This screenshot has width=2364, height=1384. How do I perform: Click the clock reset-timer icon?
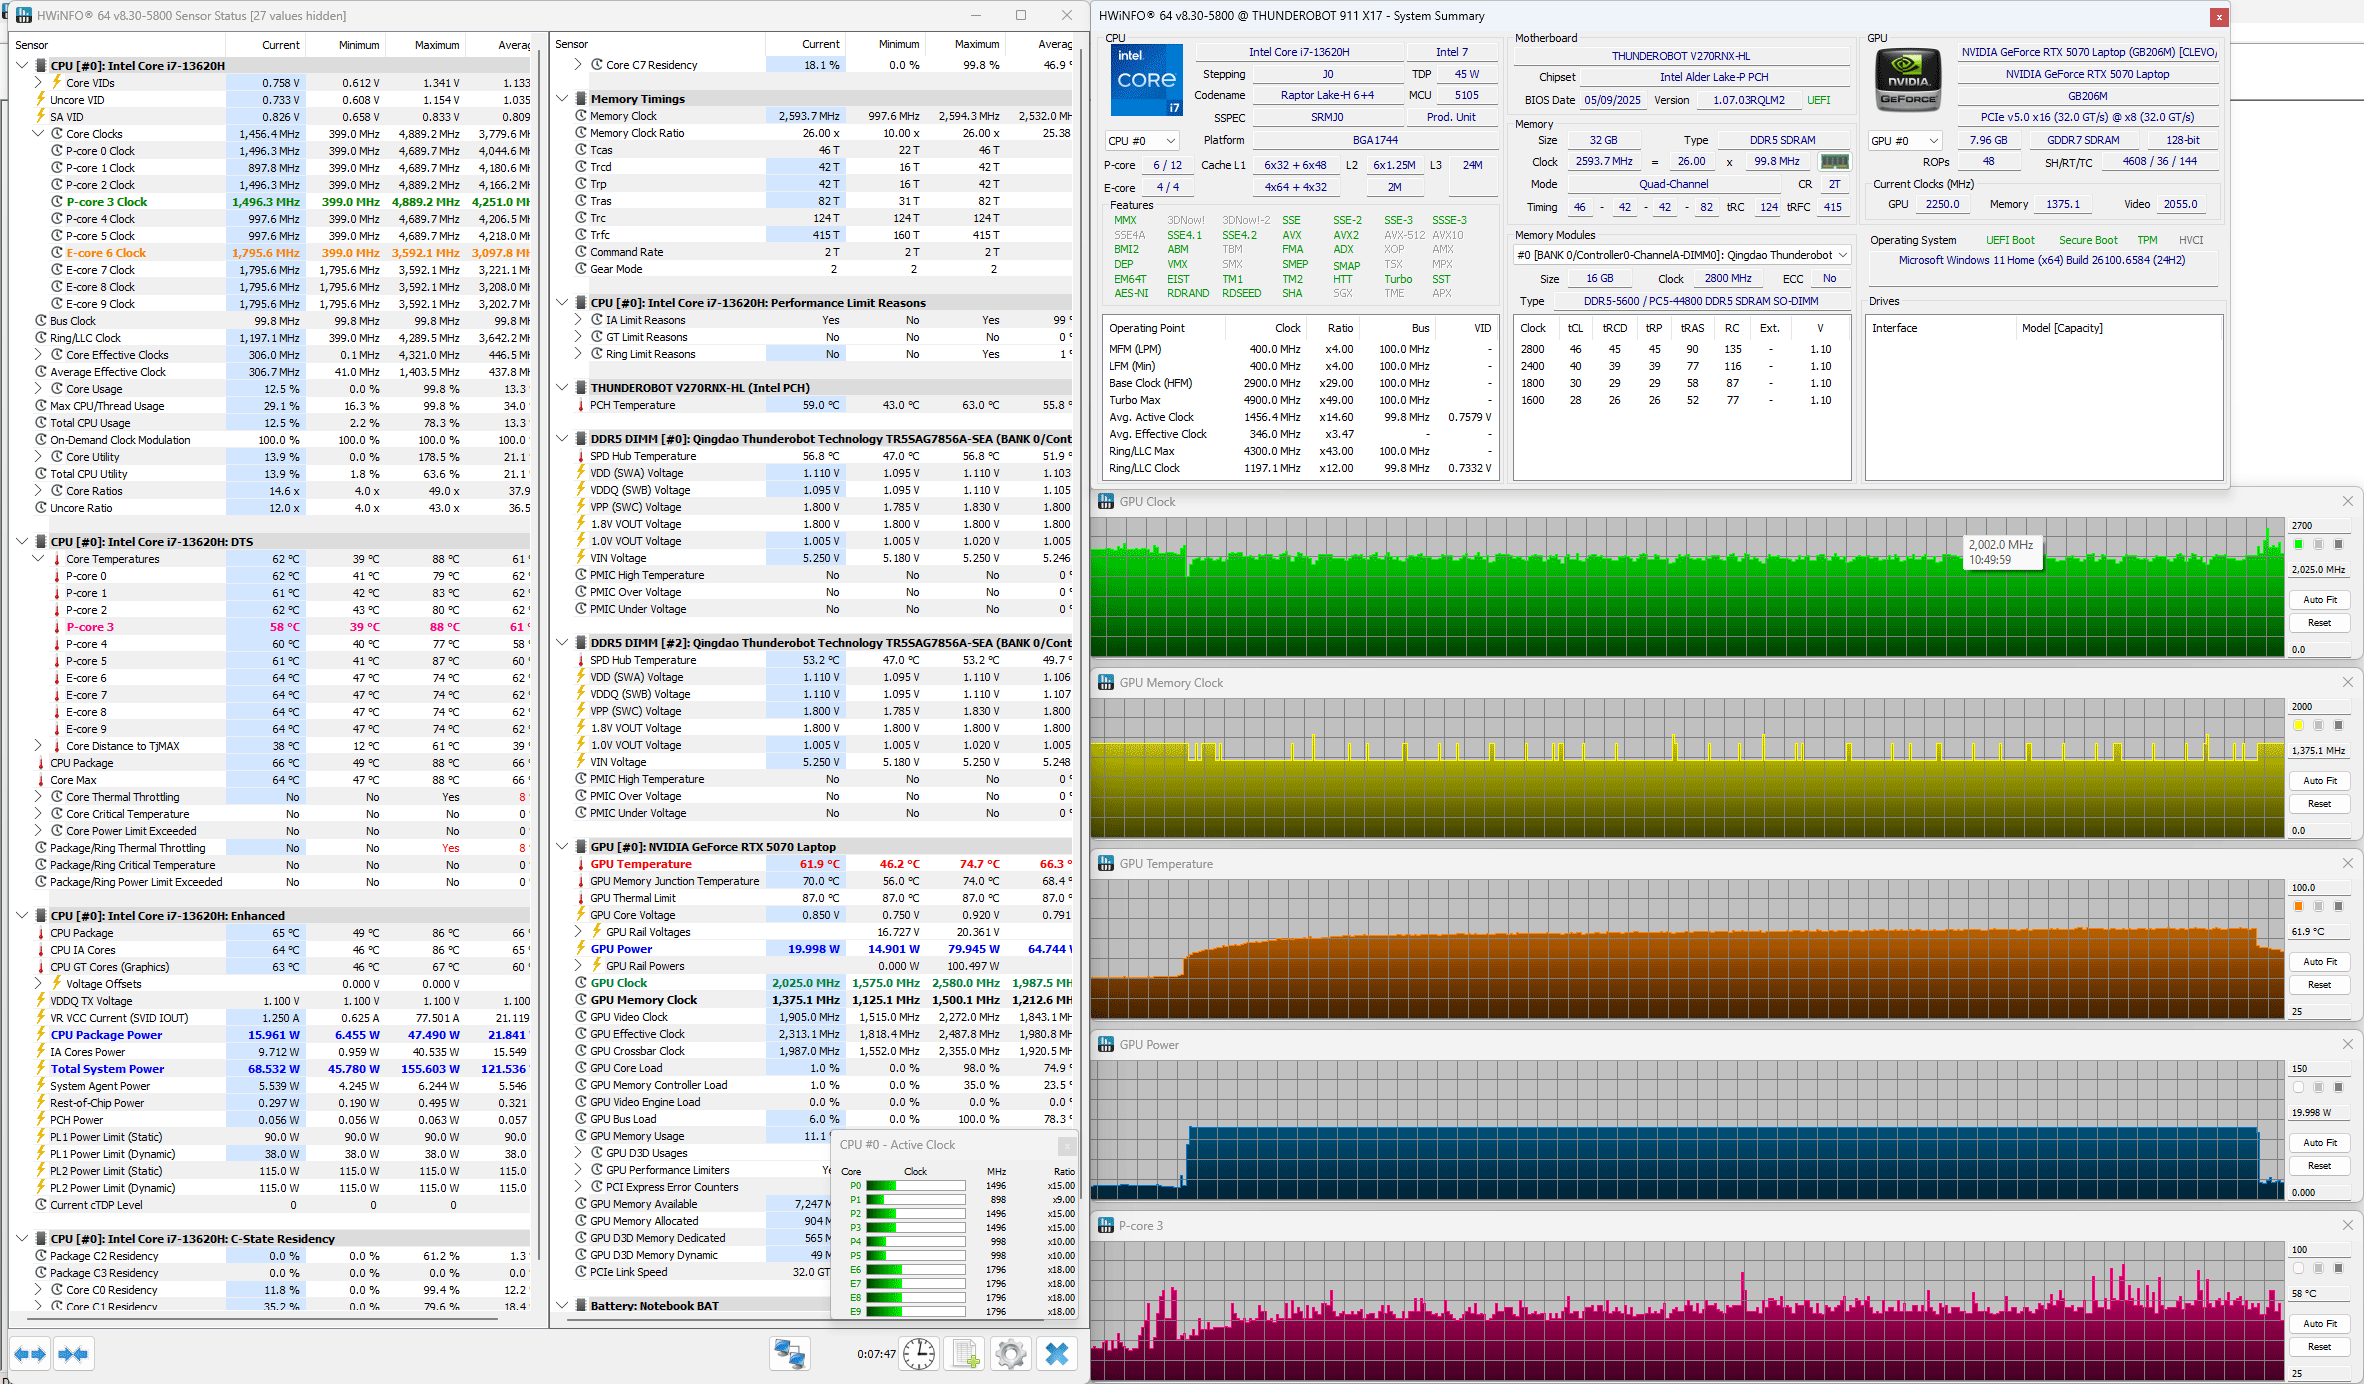[918, 1354]
